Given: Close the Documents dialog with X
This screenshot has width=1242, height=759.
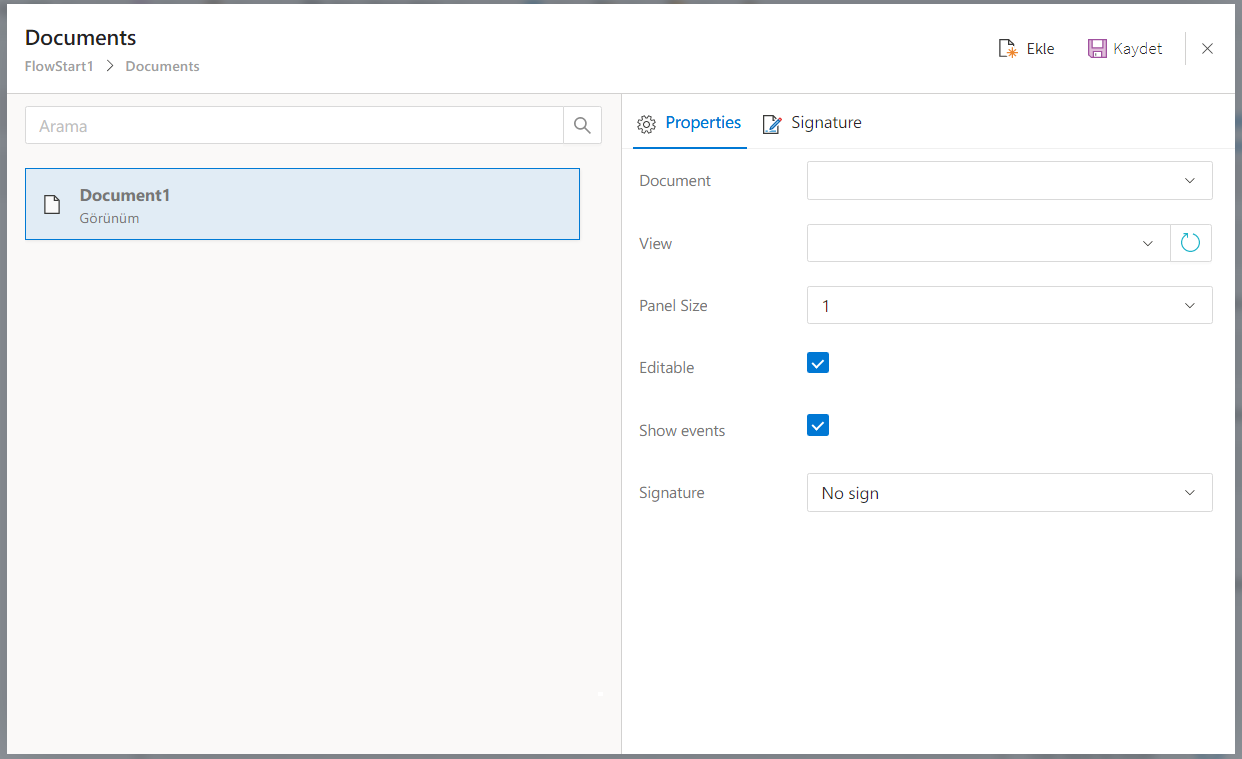Looking at the screenshot, I should pyautogui.click(x=1207, y=49).
